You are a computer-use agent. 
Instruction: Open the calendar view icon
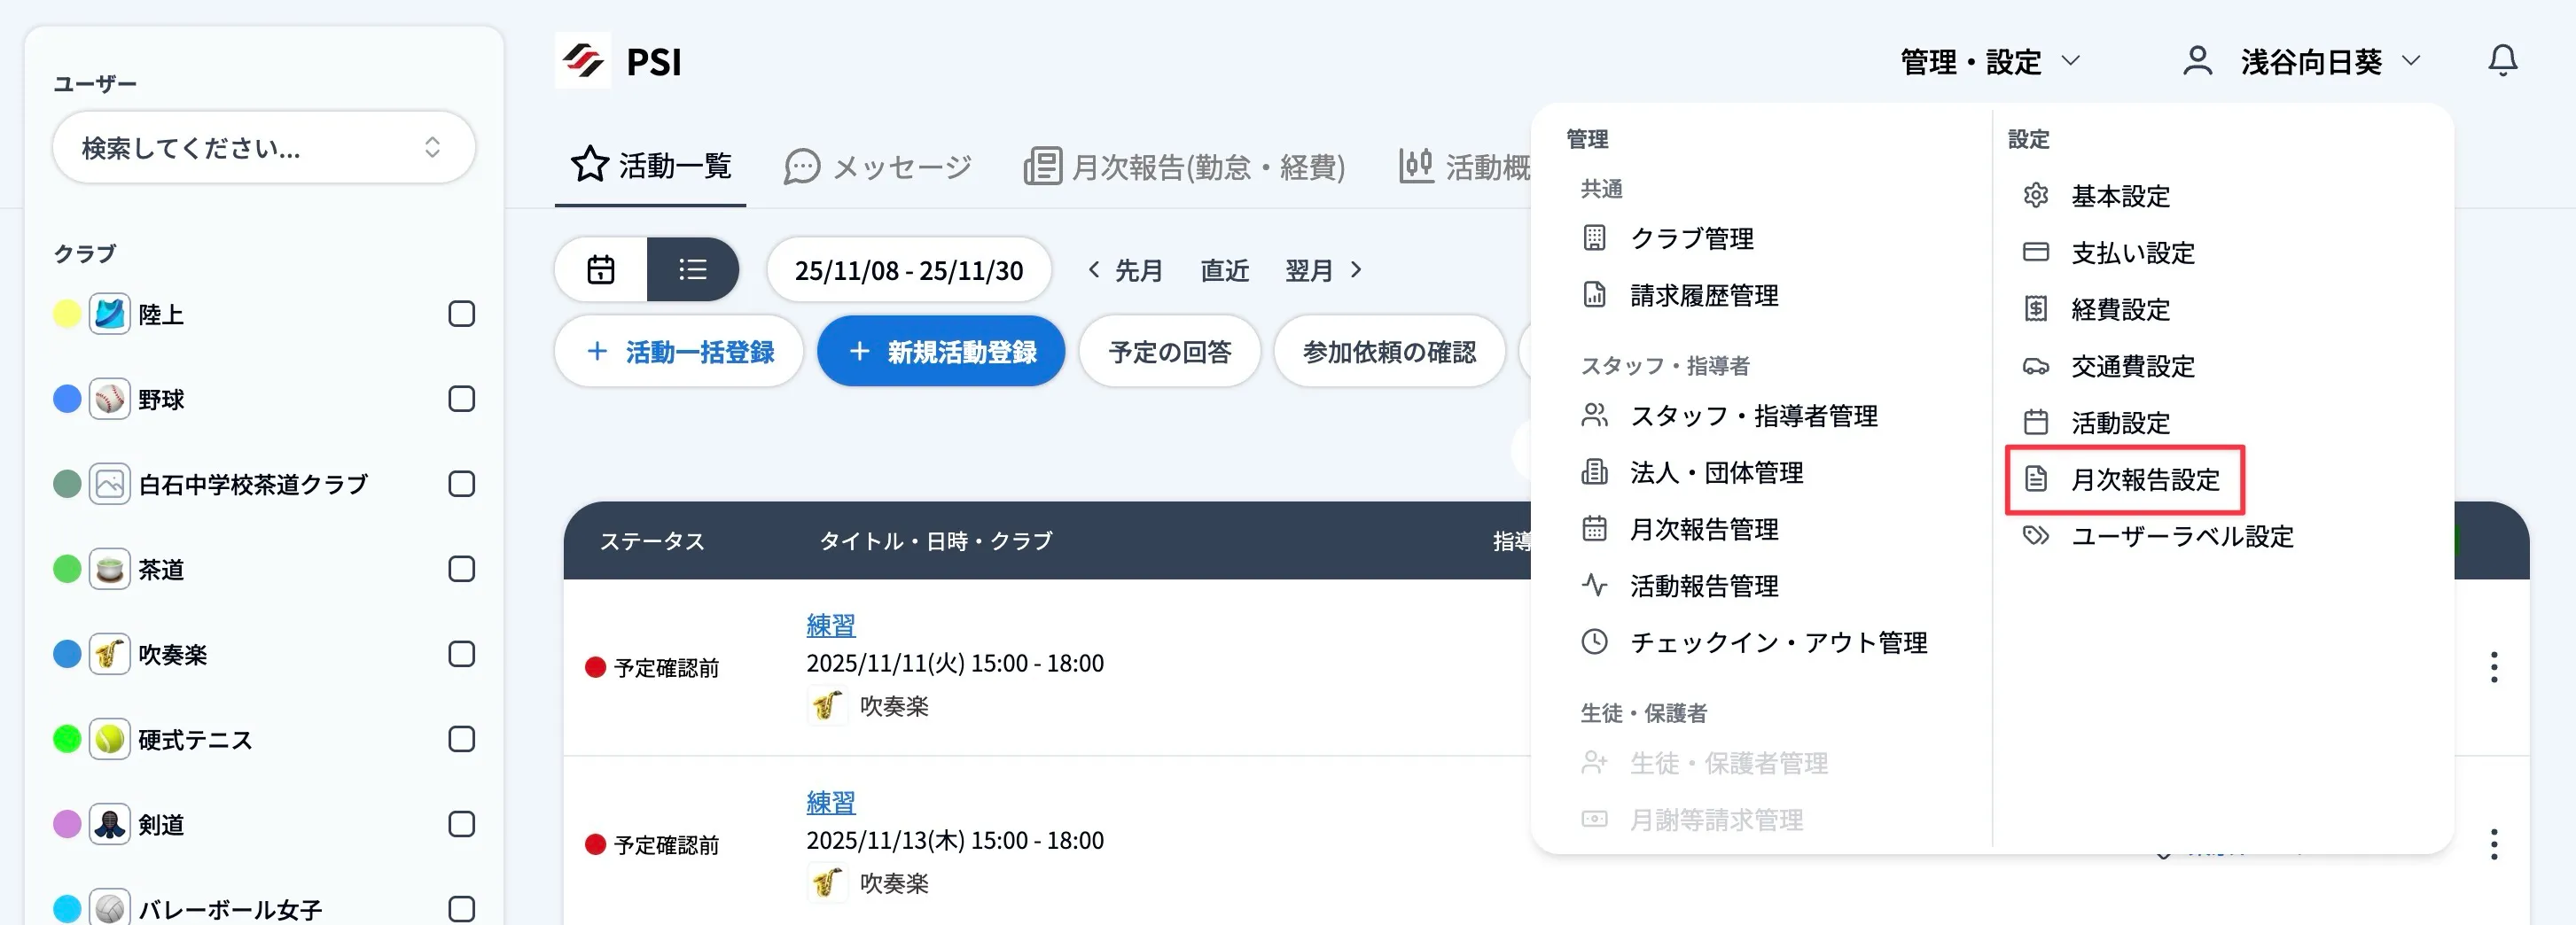601,269
